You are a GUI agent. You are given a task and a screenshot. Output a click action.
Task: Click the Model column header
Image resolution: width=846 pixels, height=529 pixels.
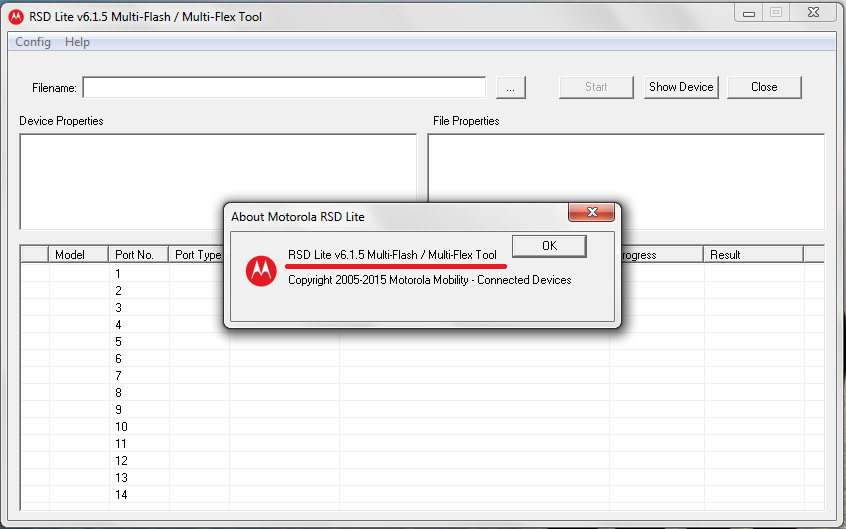point(79,255)
